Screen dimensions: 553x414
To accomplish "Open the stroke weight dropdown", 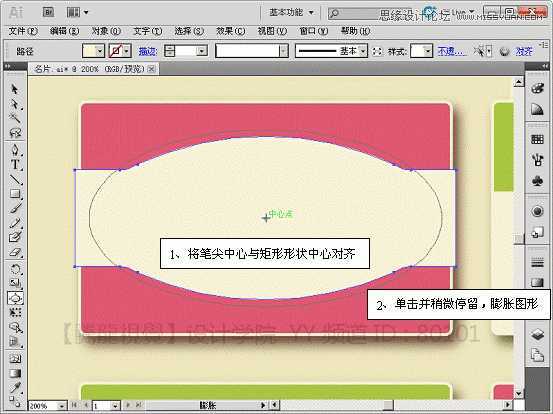I will tap(202, 51).
